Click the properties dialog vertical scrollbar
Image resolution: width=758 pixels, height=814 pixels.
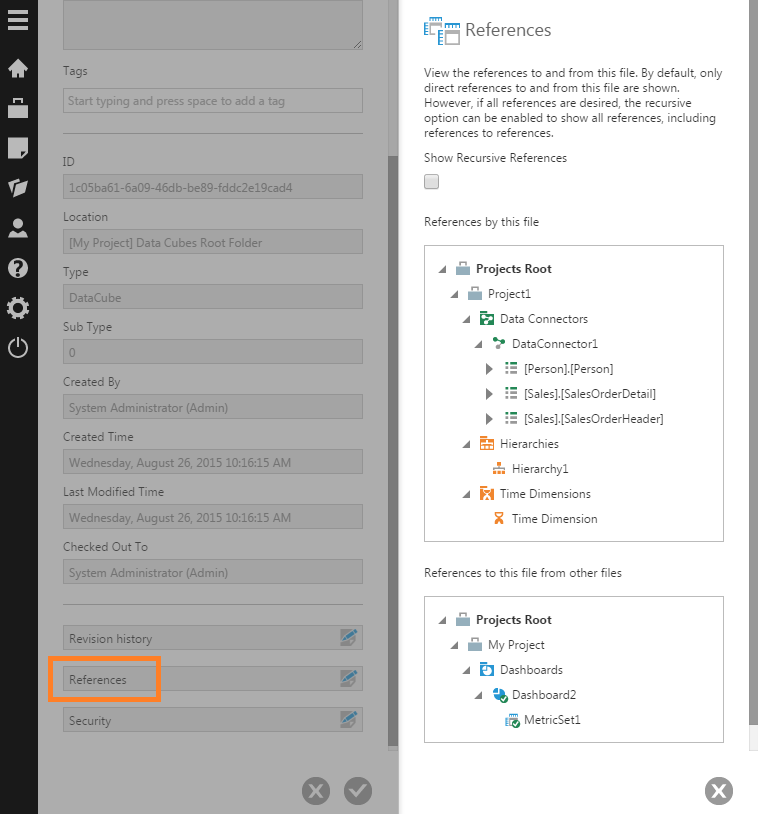393,452
